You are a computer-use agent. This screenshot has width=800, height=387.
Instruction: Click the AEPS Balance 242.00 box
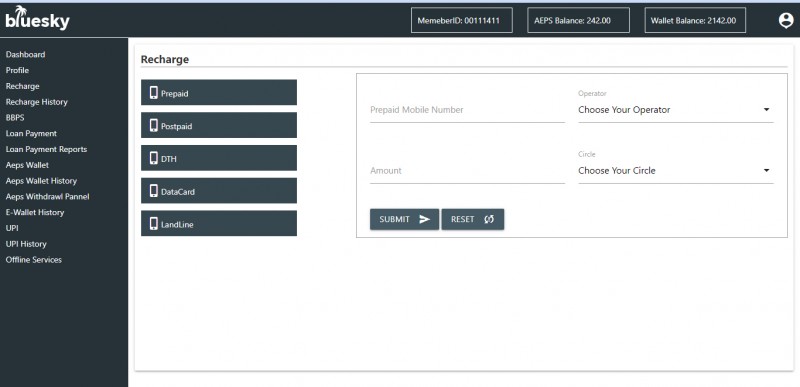click(x=578, y=20)
